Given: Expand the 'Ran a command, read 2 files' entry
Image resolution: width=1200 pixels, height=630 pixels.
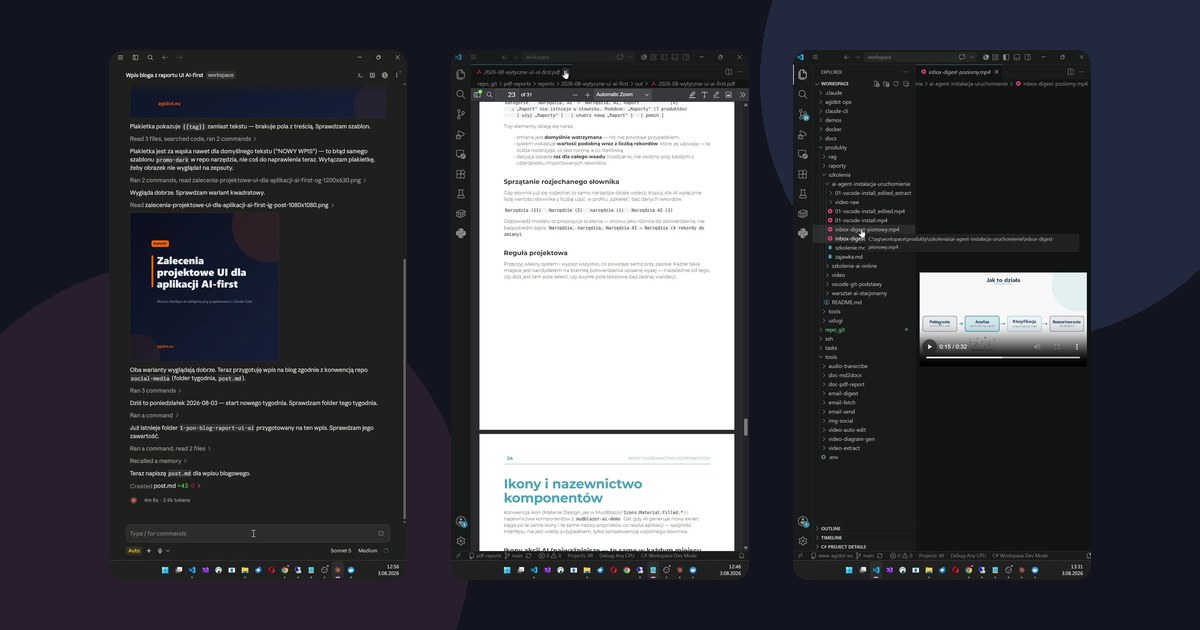Looking at the screenshot, I should [x=170, y=448].
